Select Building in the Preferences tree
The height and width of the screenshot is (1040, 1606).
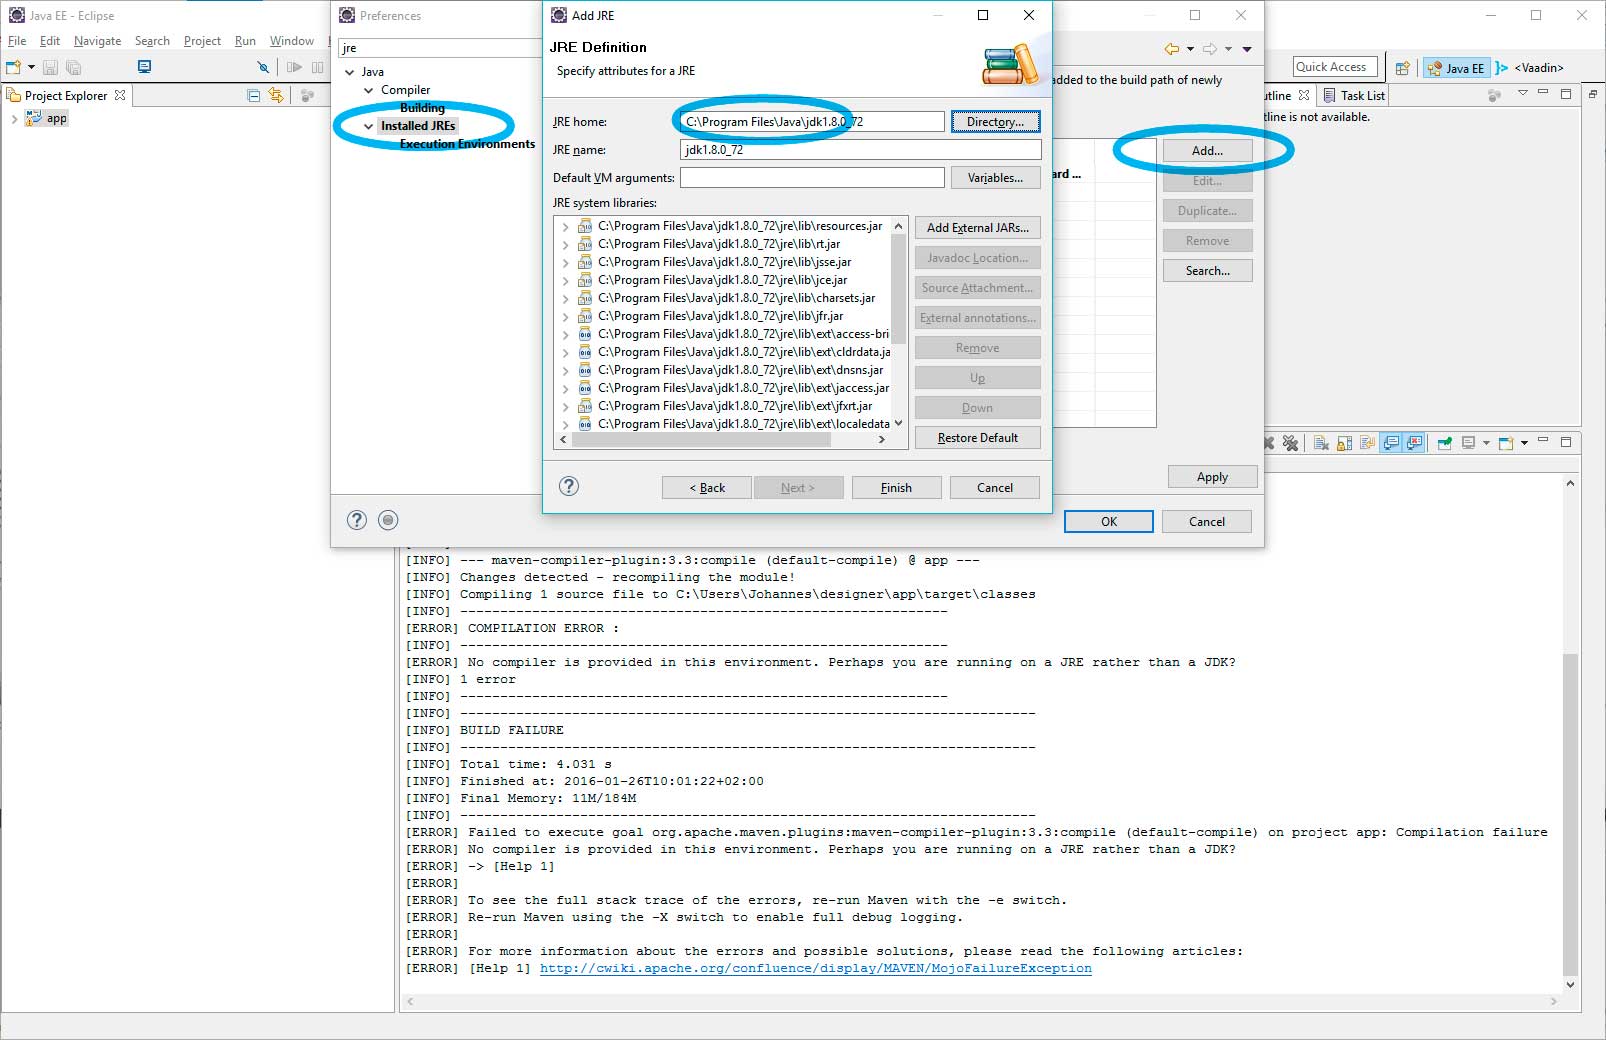tap(422, 108)
